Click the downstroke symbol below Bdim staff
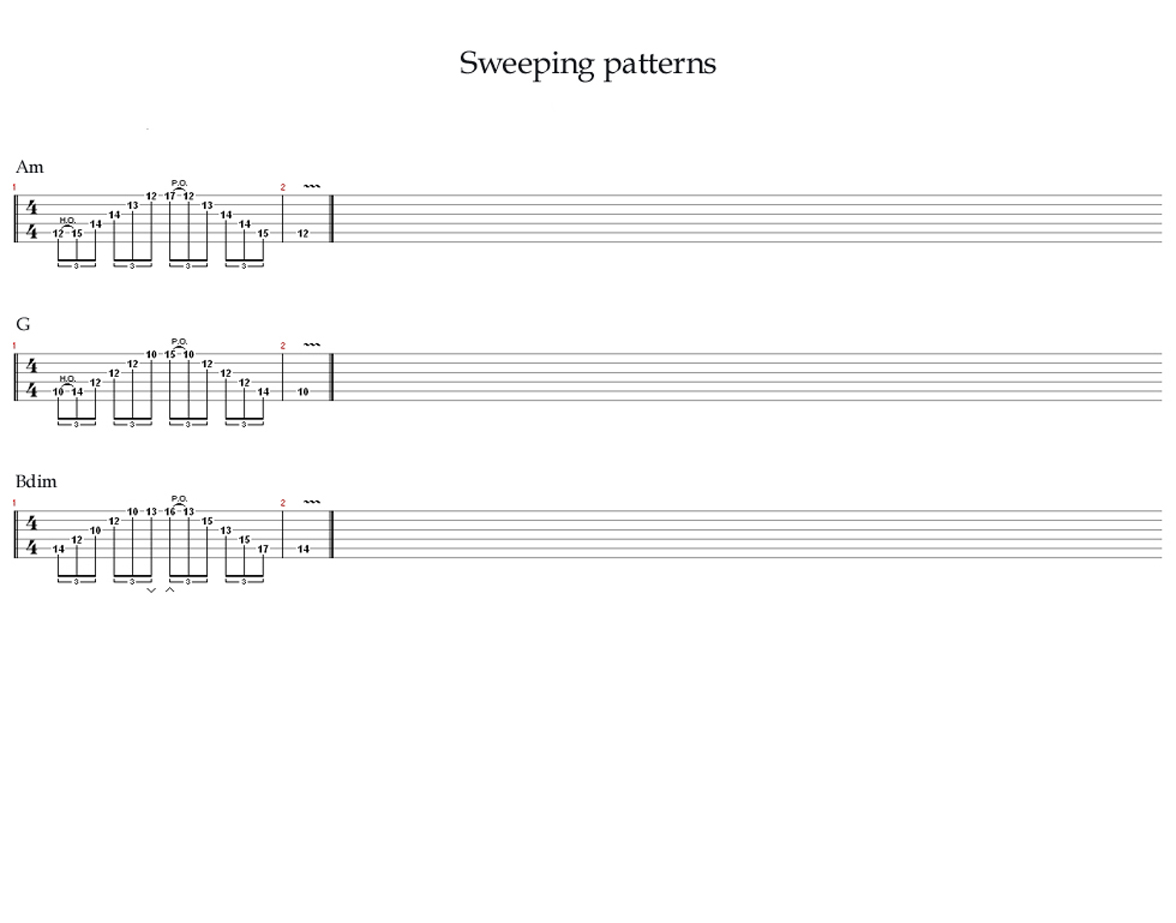1176x923 pixels. [151, 591]
